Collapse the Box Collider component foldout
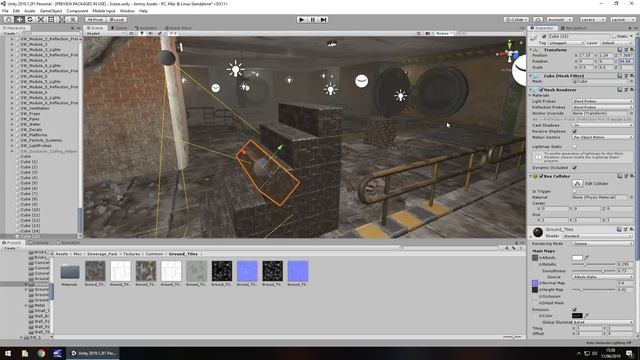 pos(531,176)
